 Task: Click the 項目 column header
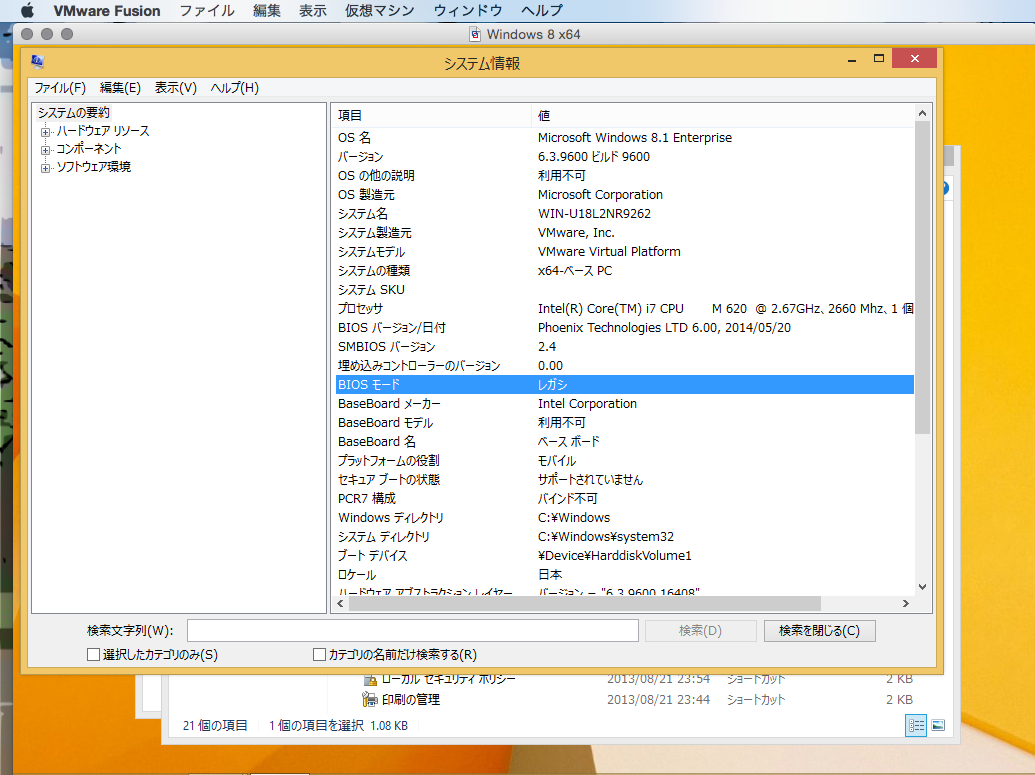click(433, 116)
